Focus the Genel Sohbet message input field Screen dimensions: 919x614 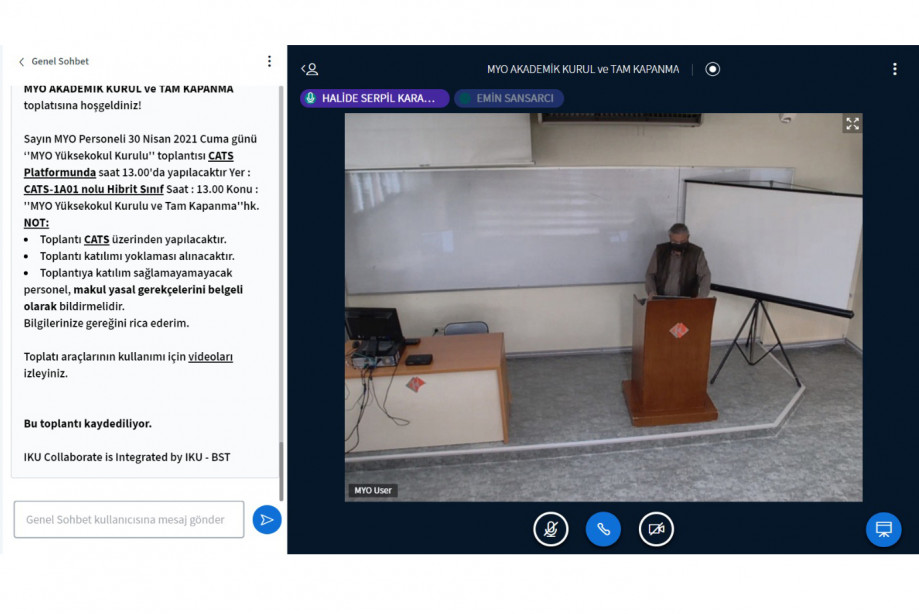(x=129, y=519)
